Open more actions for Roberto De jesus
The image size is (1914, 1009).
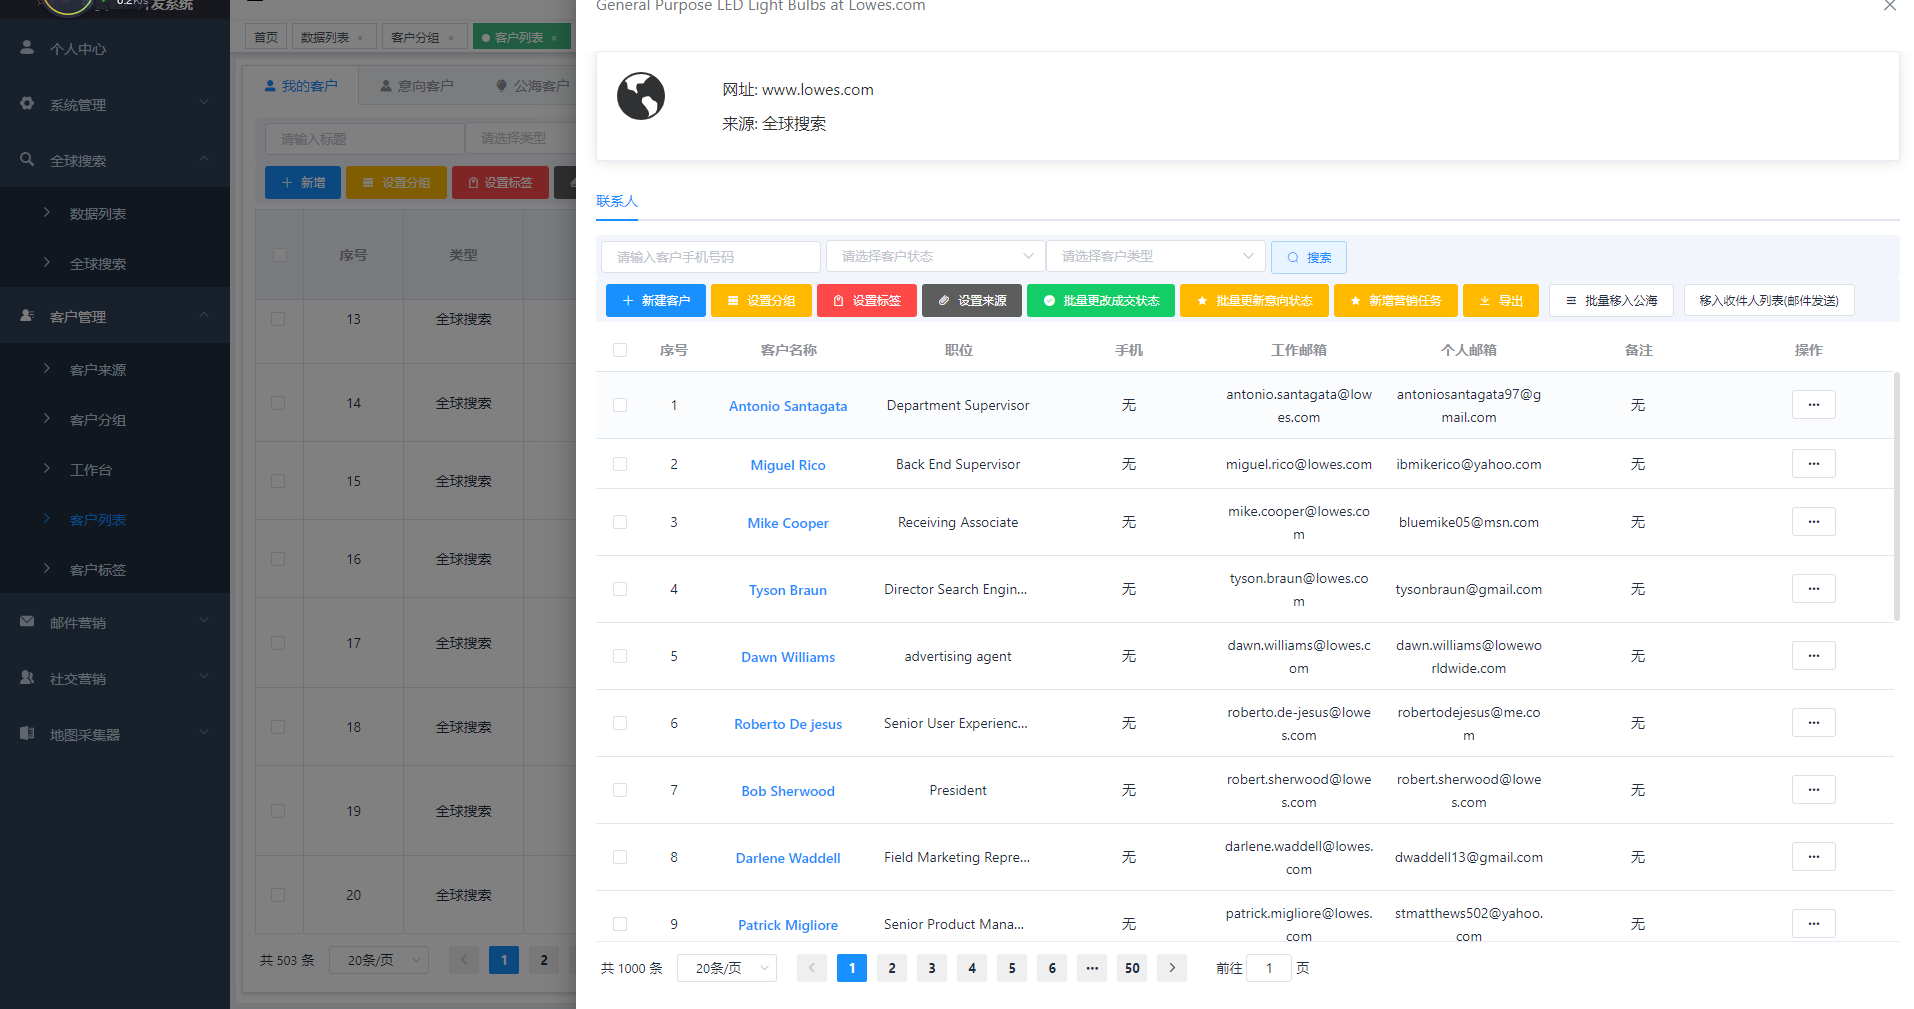[x=1813, y=723]
